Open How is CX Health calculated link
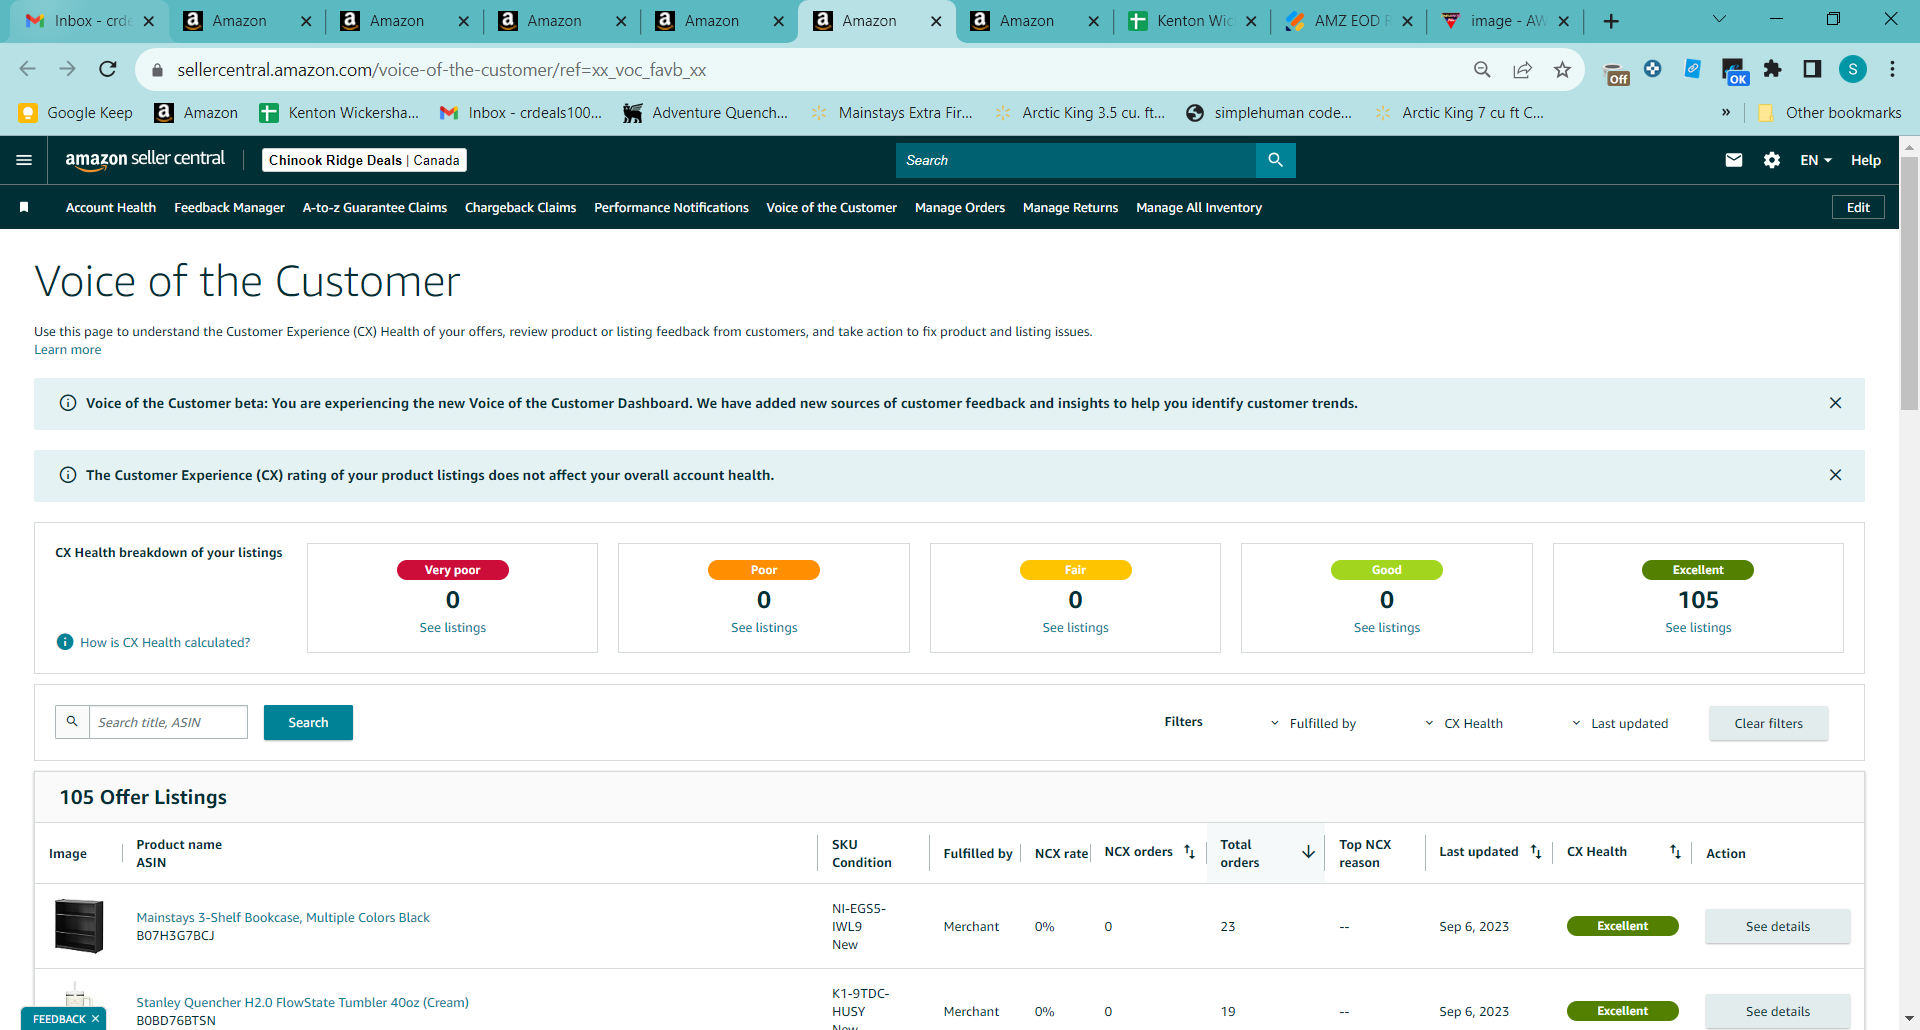 [165, 642]
